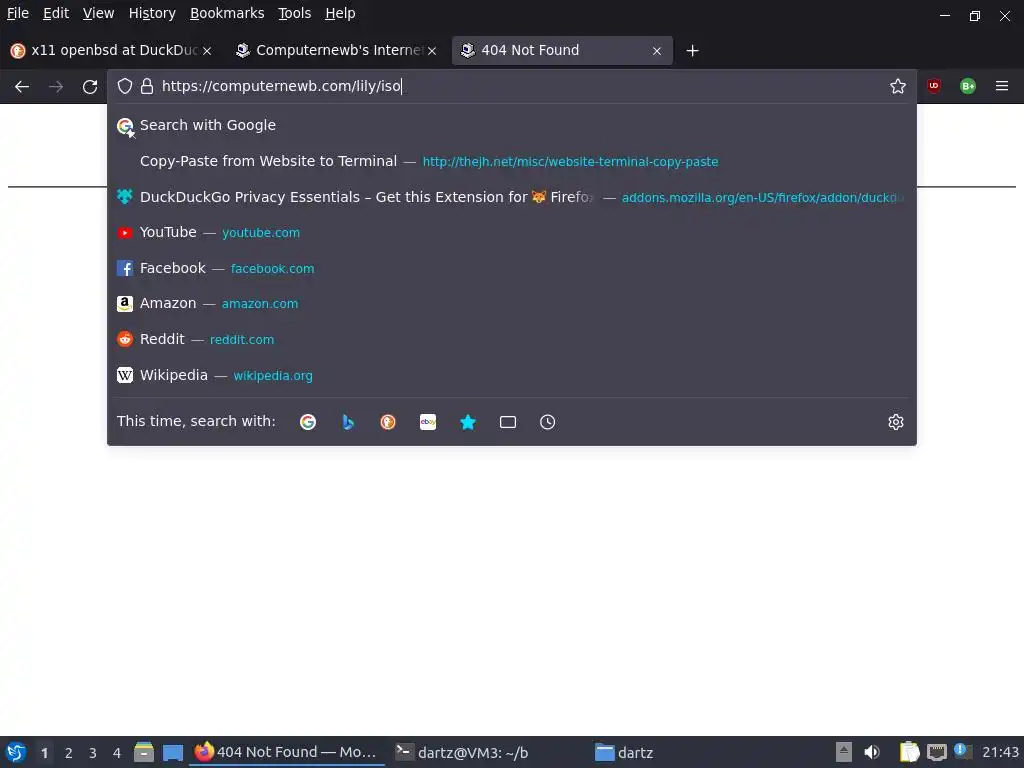This screenshot has height=768, width=1024.
Task: Search only bookmarks with star icon
Action: (468, 422)
